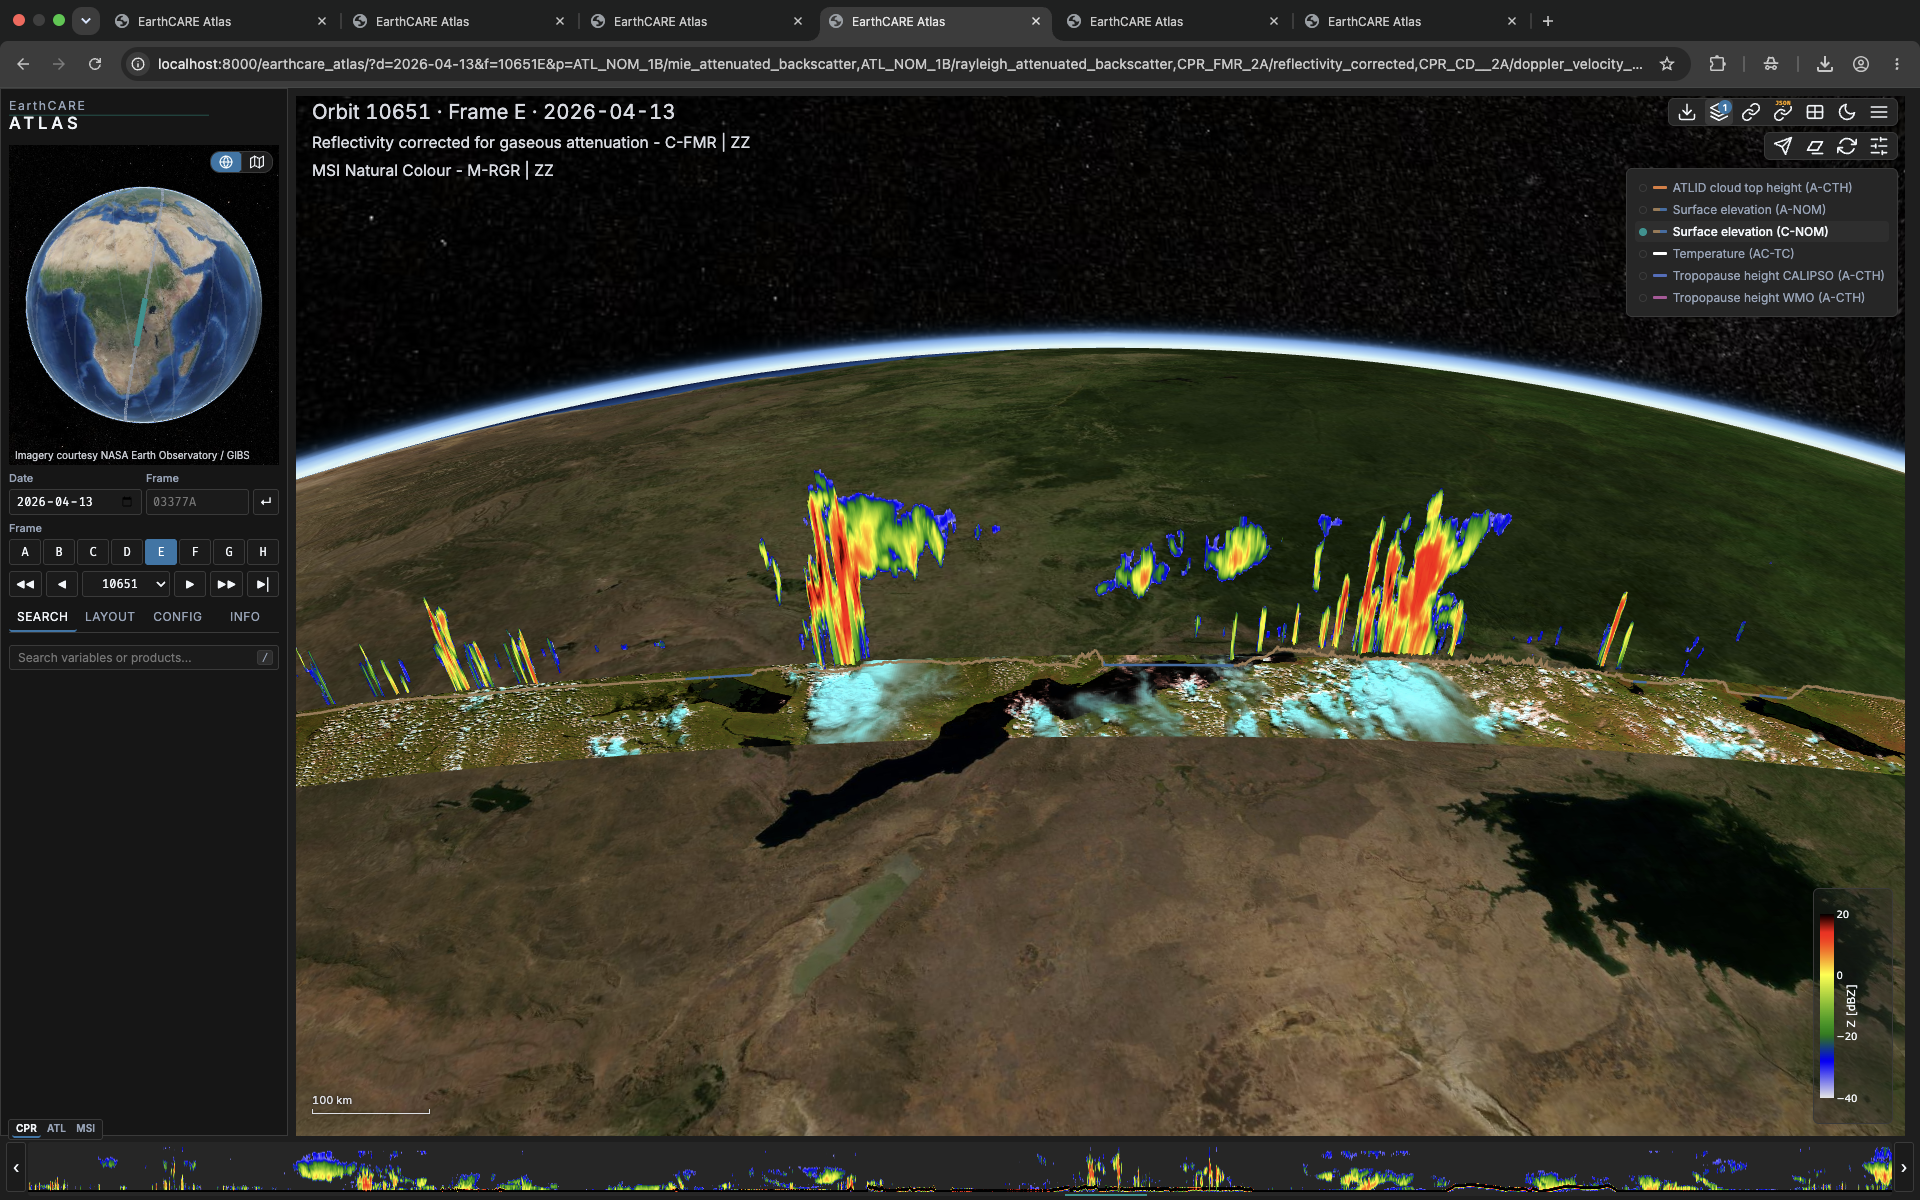Open the calendar picker in the Date field
The width and height of the screenshot is (1920, 1200).
click(127, 502)
